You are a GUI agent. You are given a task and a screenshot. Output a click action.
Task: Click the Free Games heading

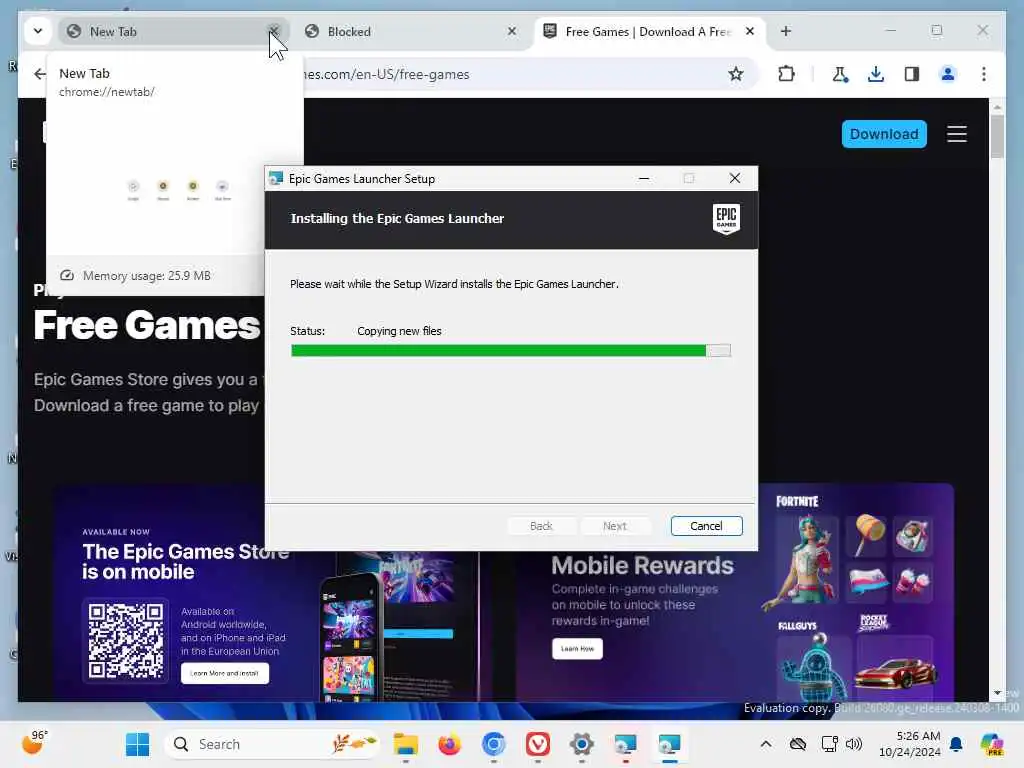coord(147,325)
